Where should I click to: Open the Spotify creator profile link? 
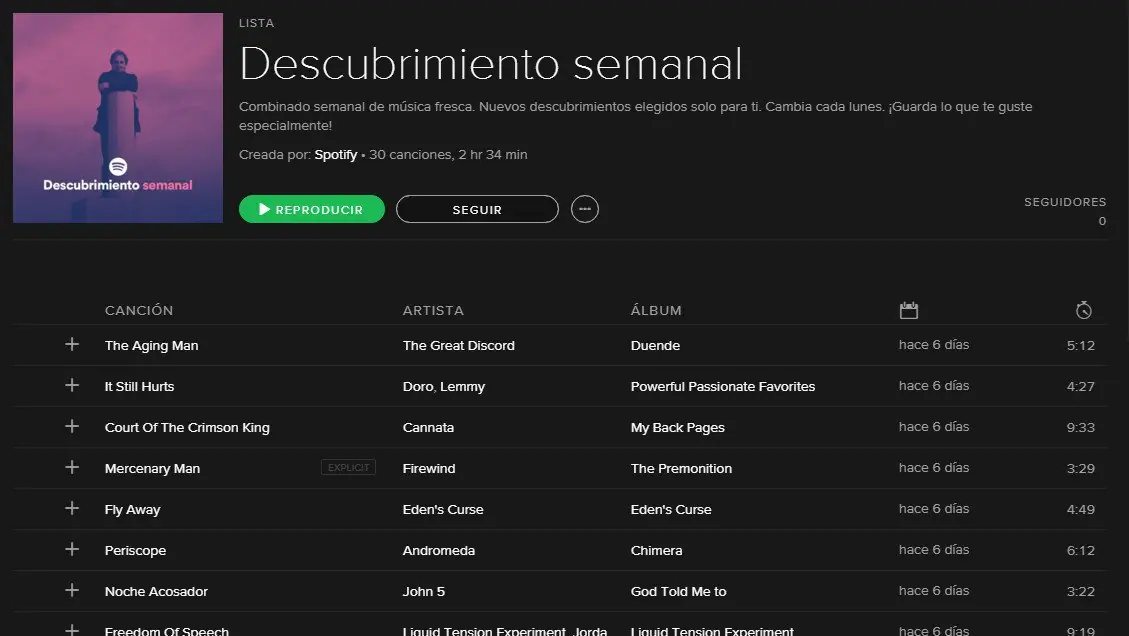(335, 154)
